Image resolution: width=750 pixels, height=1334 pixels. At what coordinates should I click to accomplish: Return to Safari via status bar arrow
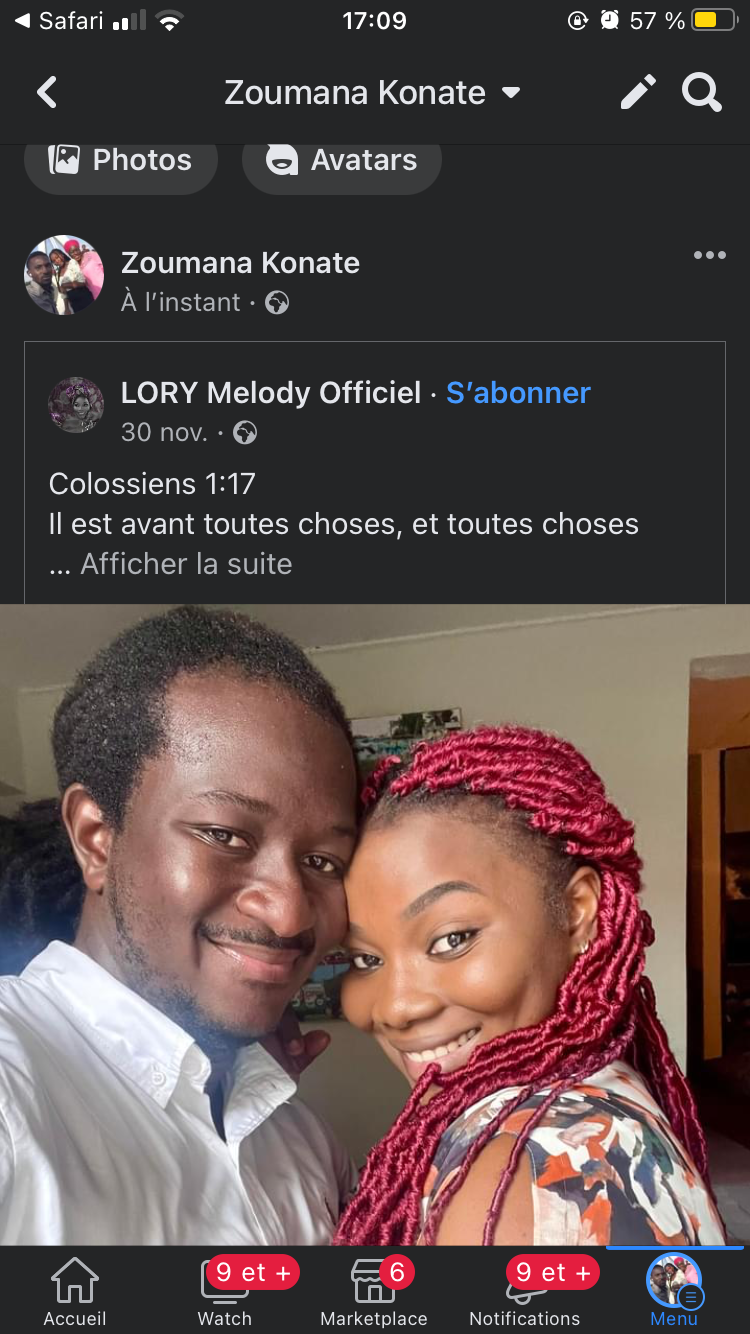click(x=58, y=20)
